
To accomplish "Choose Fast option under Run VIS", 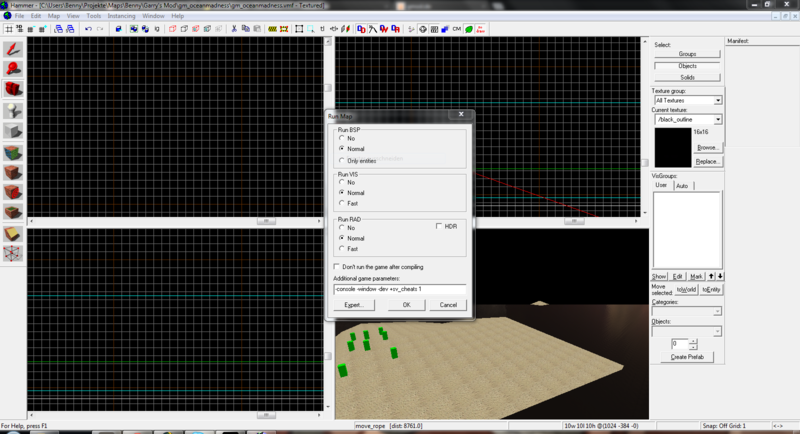I will point(341,203).
